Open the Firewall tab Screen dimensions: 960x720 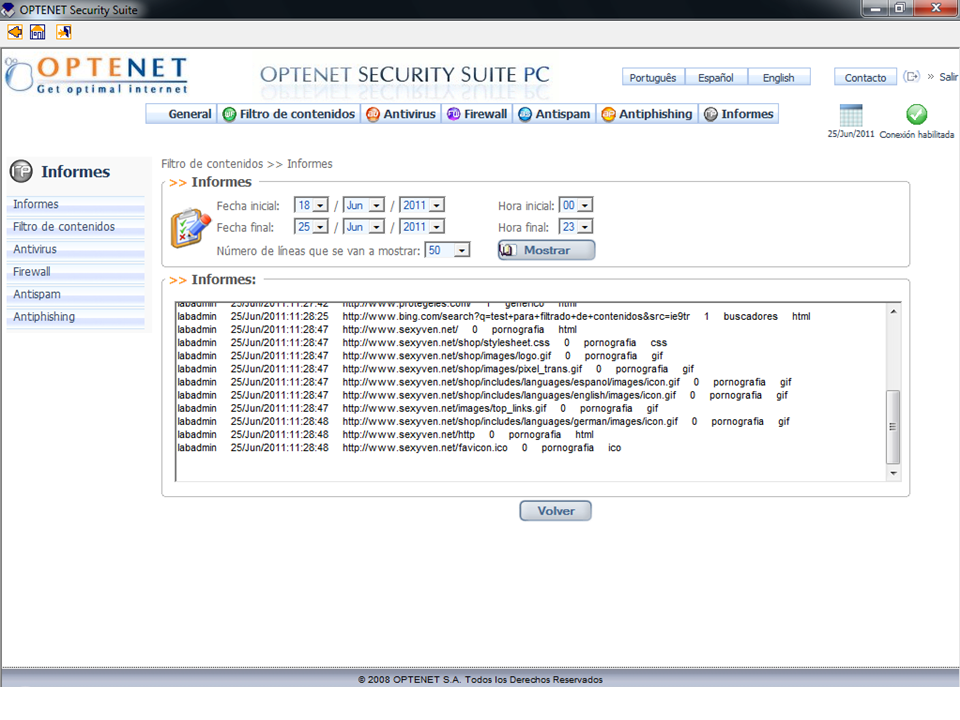point(477,114)
